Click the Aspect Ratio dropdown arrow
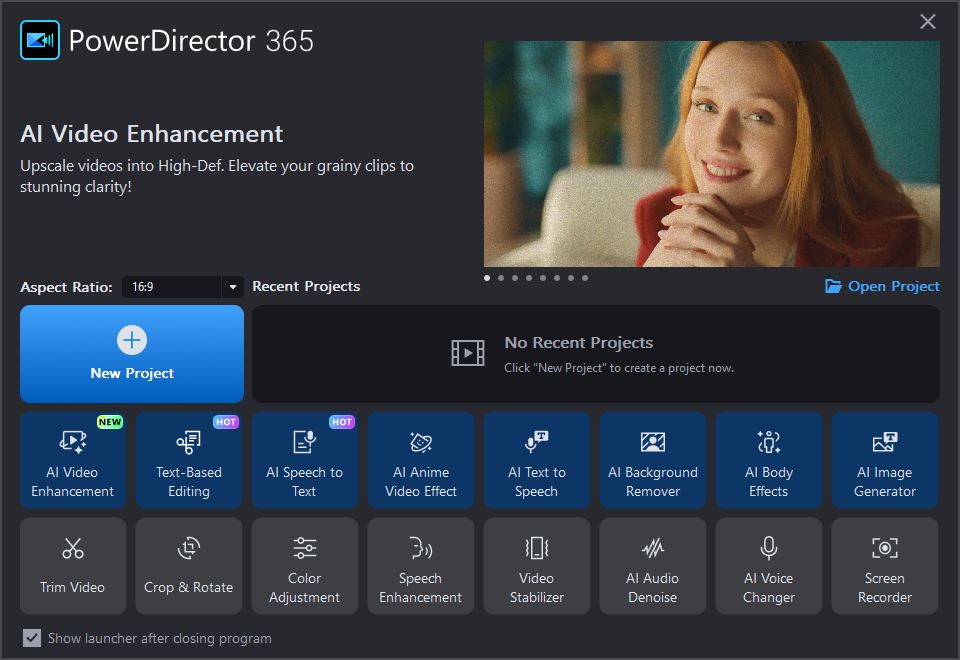Viewport: 960px width, 660px height. [233, 287]
